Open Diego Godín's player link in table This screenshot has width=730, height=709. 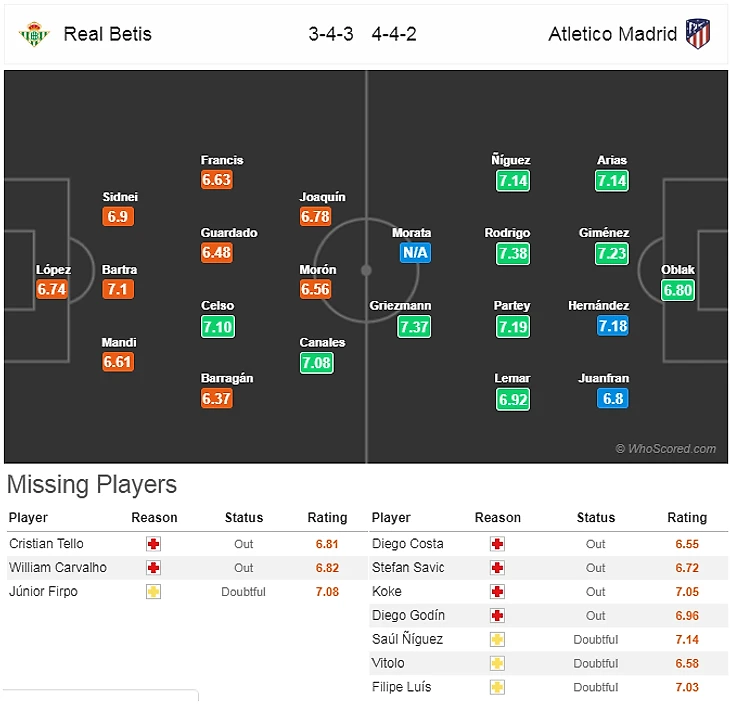pos(408,616)
